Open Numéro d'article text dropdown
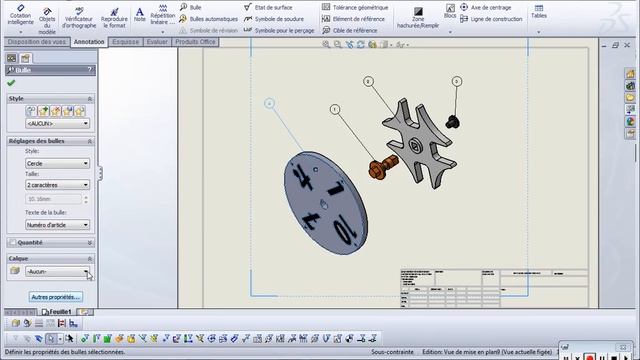The width and height of the screenshot is (640, 360). pyautogui.click(x=57, y=224)
